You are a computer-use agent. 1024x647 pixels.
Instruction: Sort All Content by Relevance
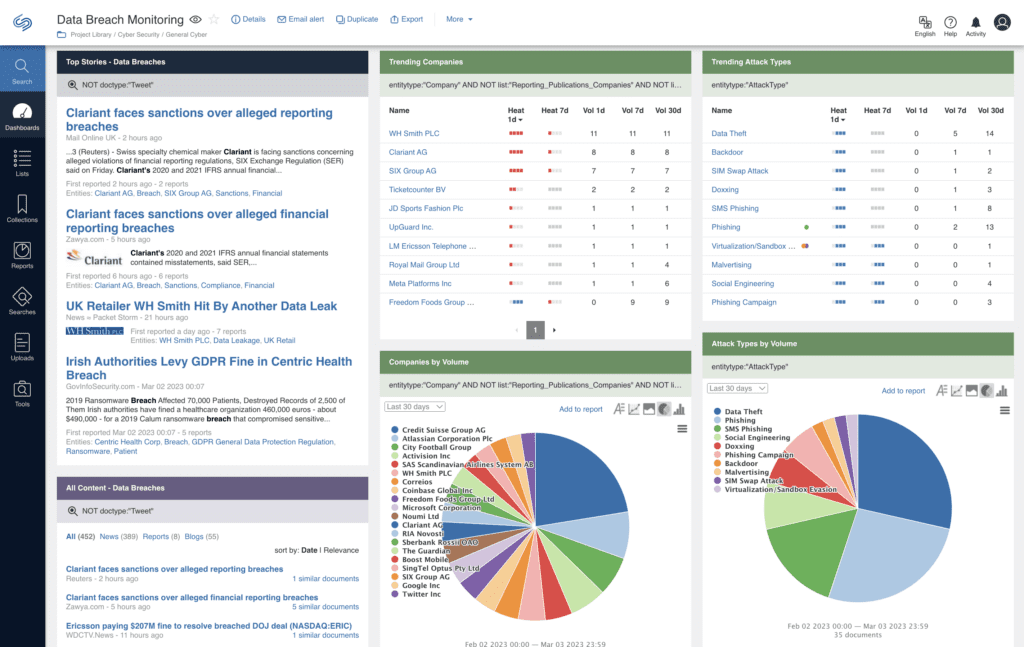pos(341,550)
